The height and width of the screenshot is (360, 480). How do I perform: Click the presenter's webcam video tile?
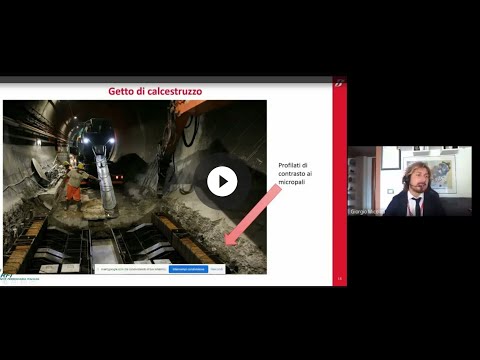[x=410, y=181]
